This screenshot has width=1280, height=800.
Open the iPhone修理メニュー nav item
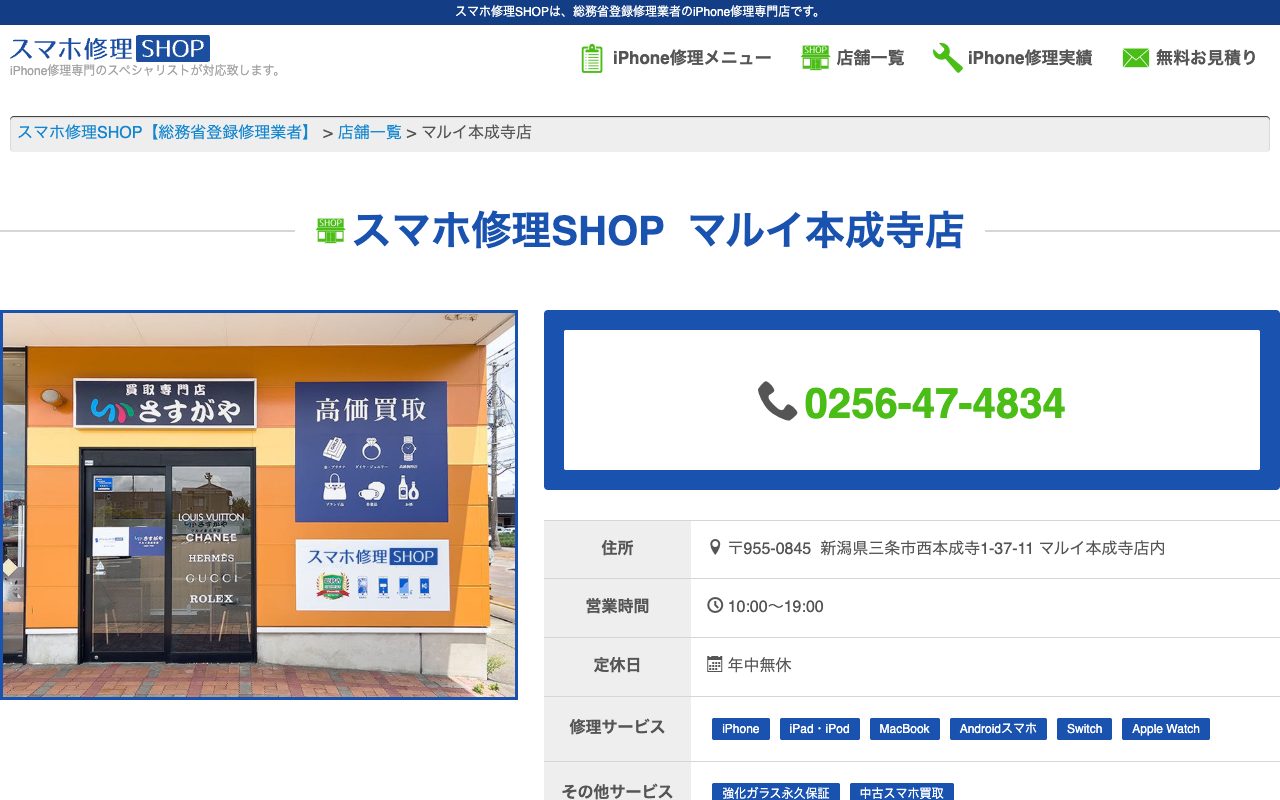[x=692, y=58]
